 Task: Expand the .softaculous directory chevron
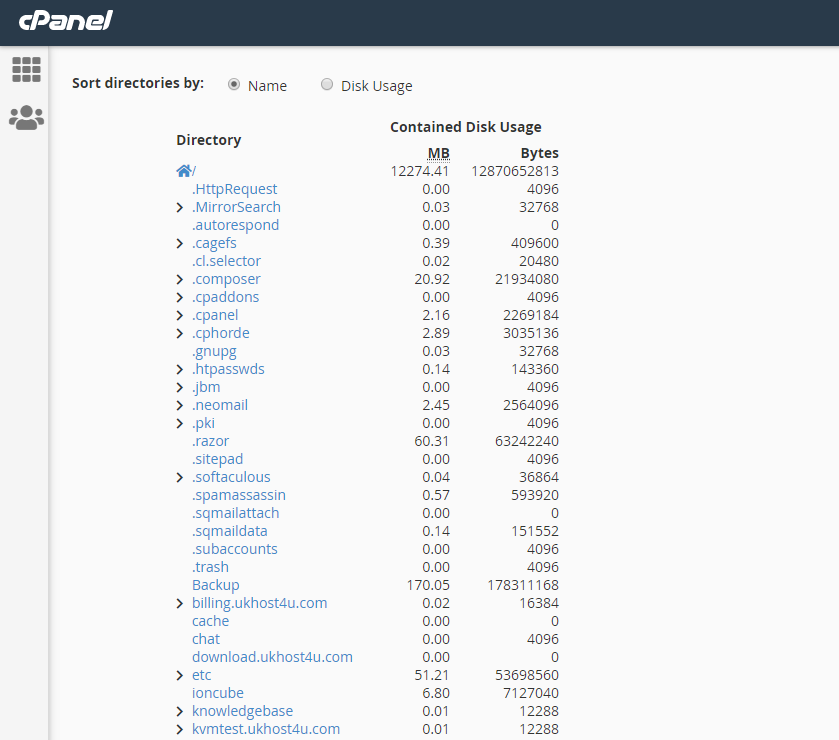[x=180, y=477]
